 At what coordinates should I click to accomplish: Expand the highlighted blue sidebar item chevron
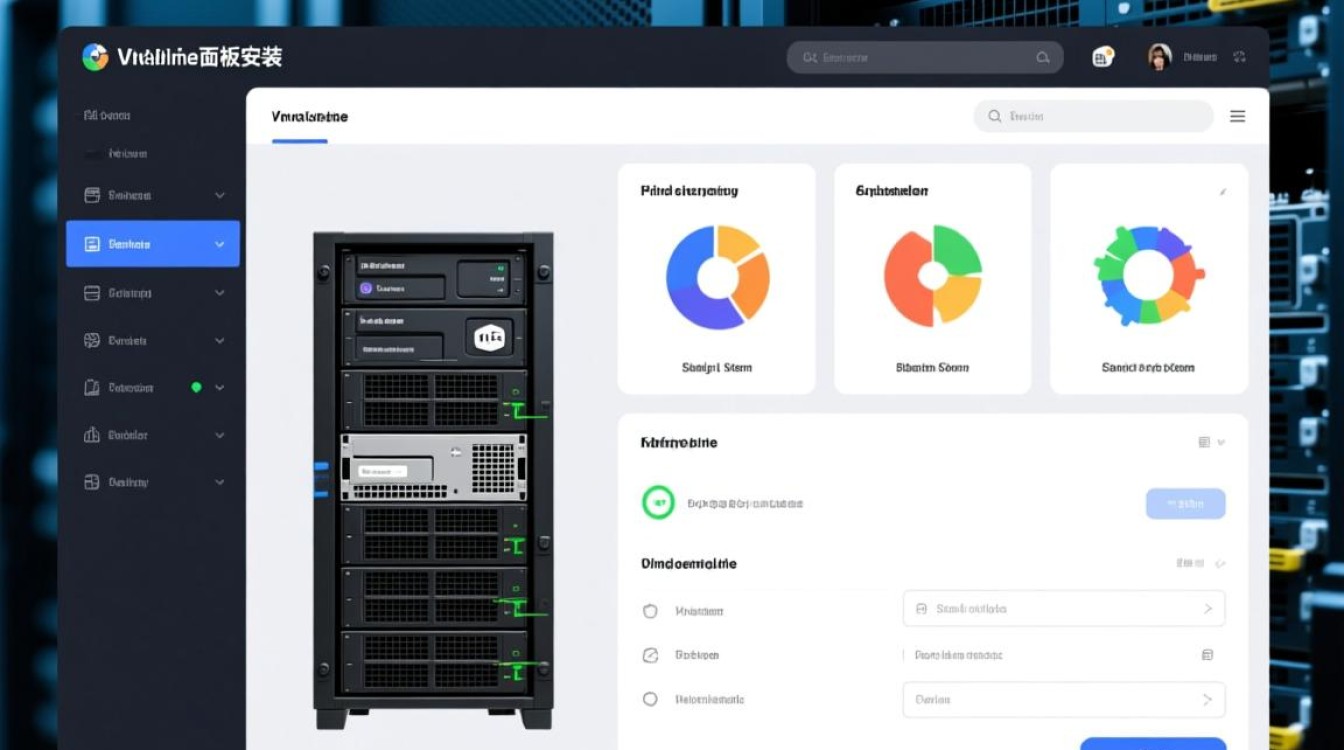[220, 244]
